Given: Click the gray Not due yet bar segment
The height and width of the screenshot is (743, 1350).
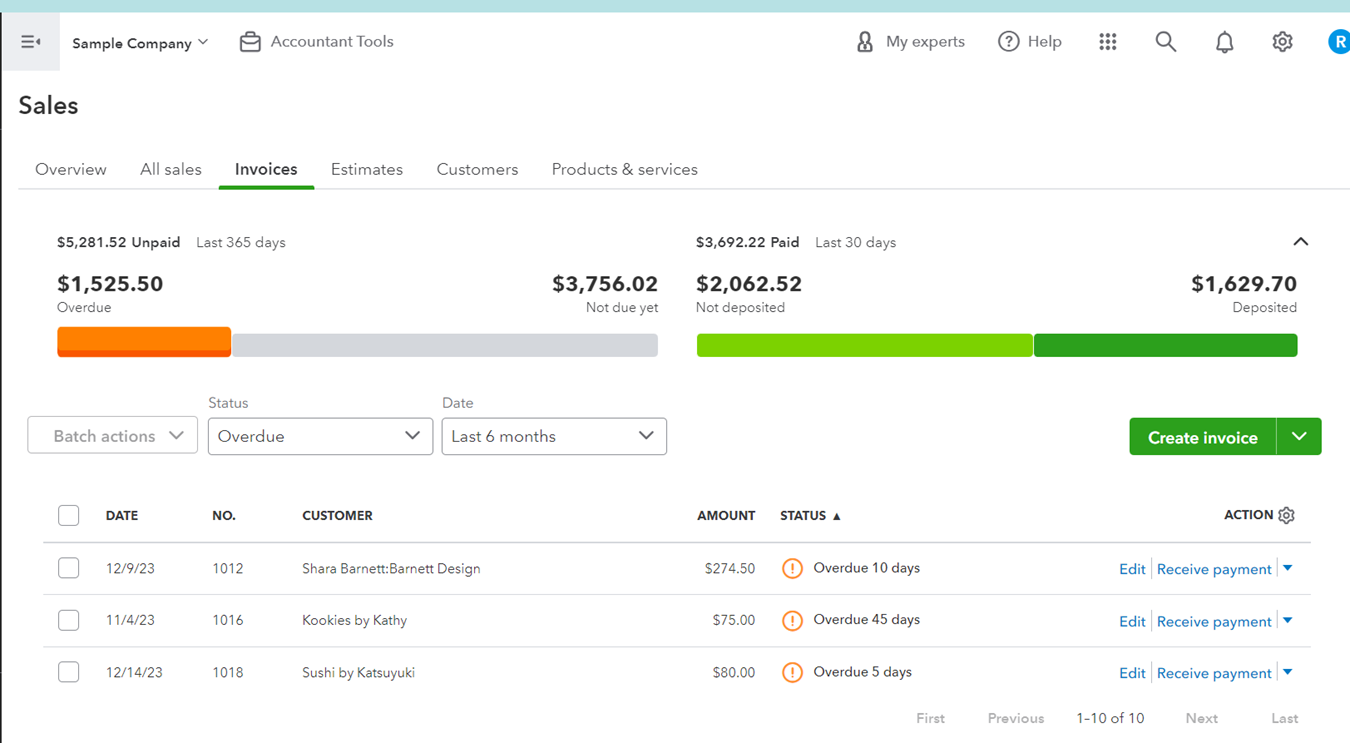Looking at the screenshot, I should [x=445, y=345].
